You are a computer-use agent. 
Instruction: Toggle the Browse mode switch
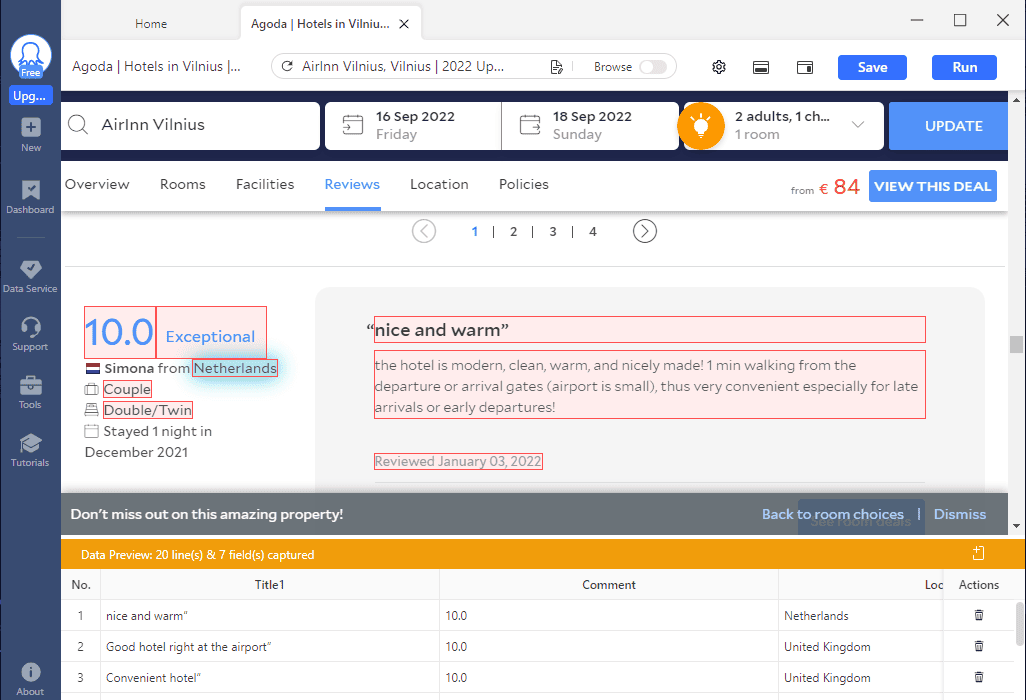653,67
